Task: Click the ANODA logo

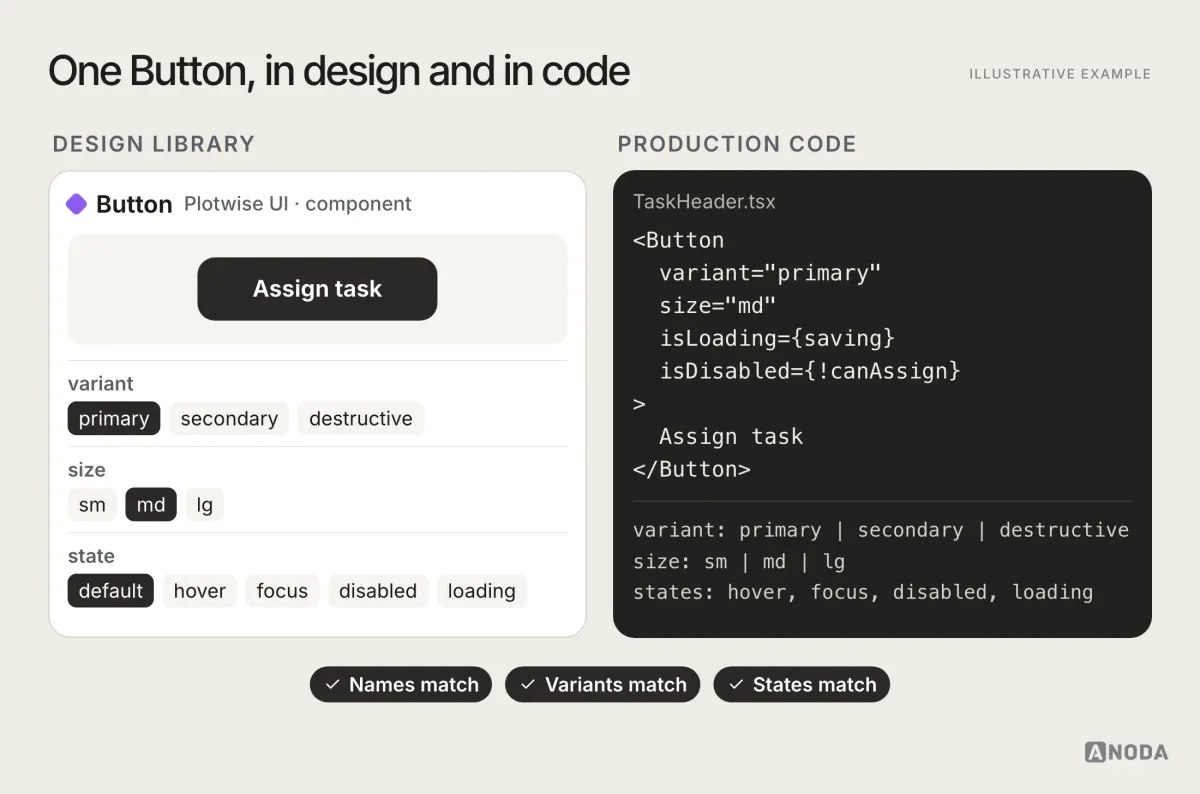Action: (1127, 752)
